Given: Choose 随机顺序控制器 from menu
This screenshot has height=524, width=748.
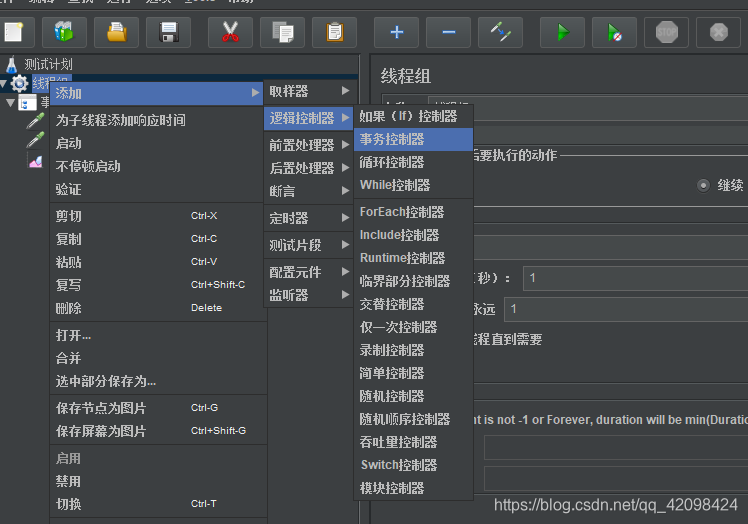Looking at the screenshot, I should click(x=413, y=419).
